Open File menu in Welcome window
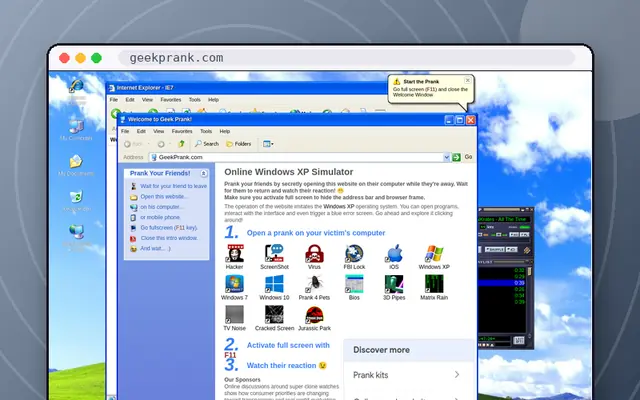This screenshot has height=400, width=640. pos(125,131)
